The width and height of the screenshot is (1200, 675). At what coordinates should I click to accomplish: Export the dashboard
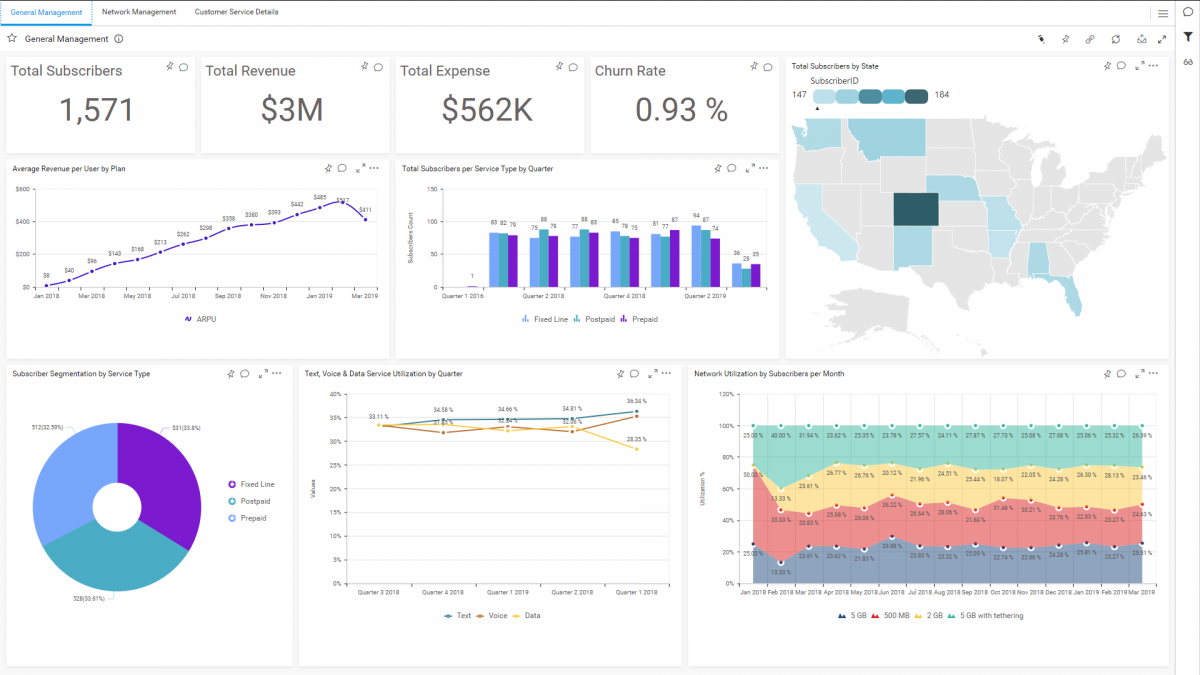click(1140, 41)
